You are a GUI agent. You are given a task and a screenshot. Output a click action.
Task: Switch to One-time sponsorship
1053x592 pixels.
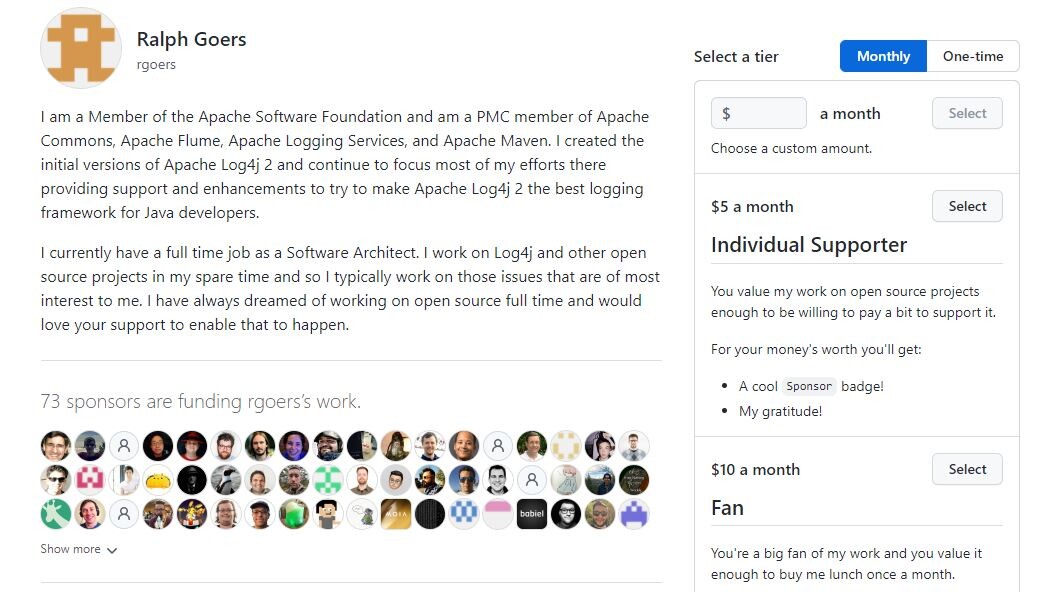(972, 56)
